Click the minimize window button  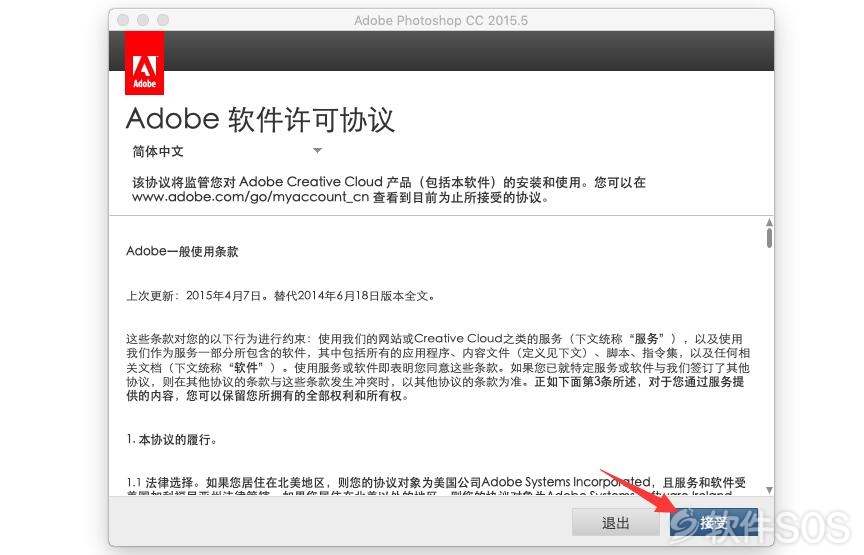point(143,20)
